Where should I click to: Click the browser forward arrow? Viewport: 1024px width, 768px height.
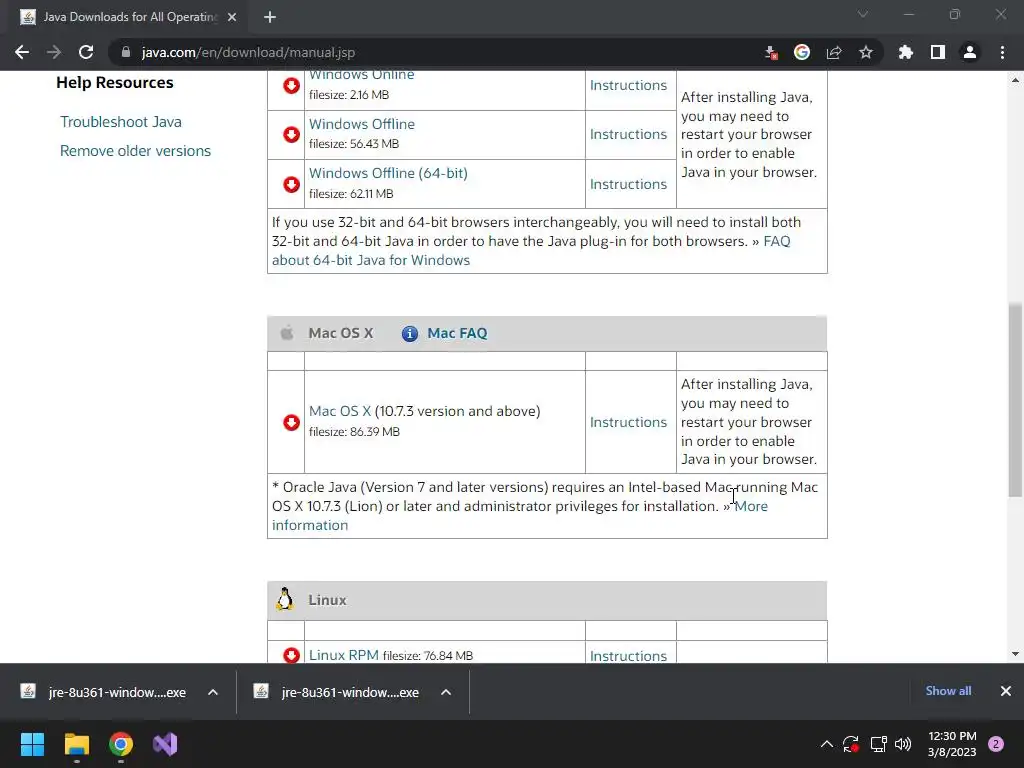point(54,52)
